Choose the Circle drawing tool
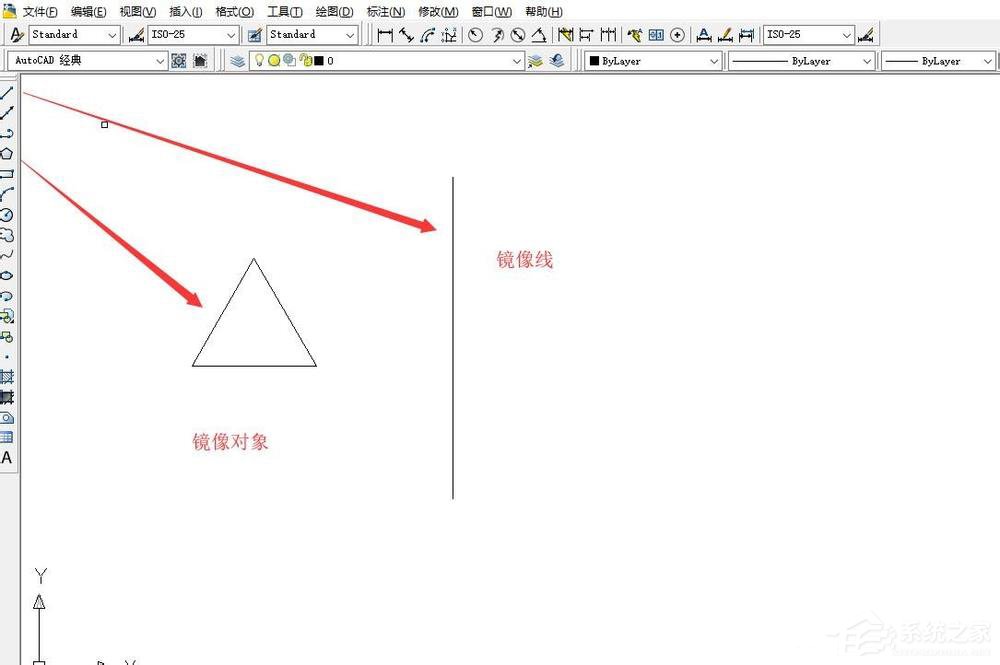This screenshot has height=665, width=1000. pyautogui.click(x=6, y=215)
